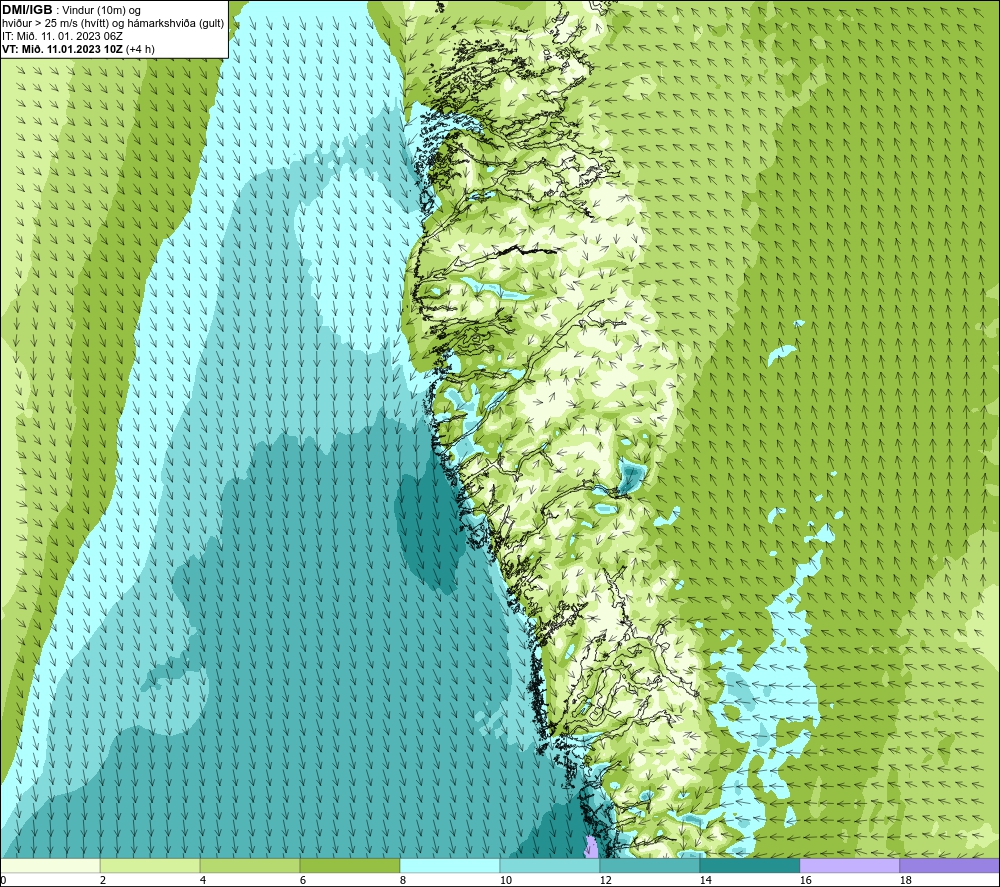Click the initial time 'IT: Mið. 11. 01. 2023 06Z'

(62, 36)
